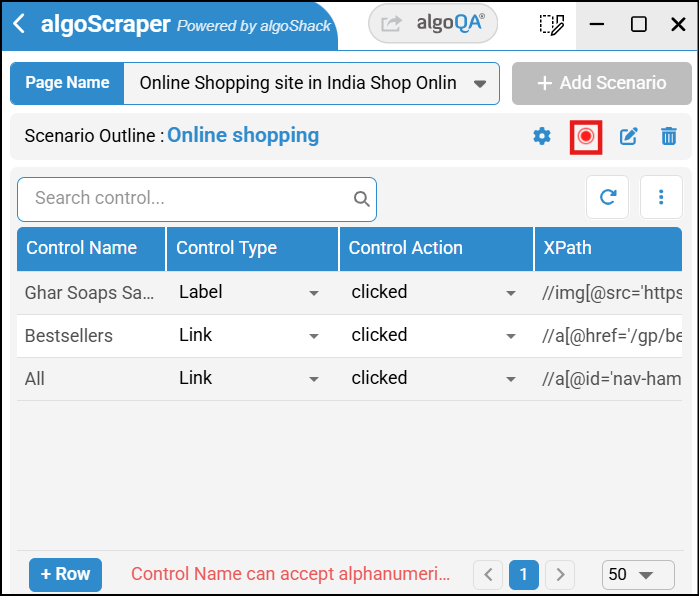Select page 1 in pagination
Image resolution: width=699 pixels, height=596 pixels.
click(x=524, y=574)
